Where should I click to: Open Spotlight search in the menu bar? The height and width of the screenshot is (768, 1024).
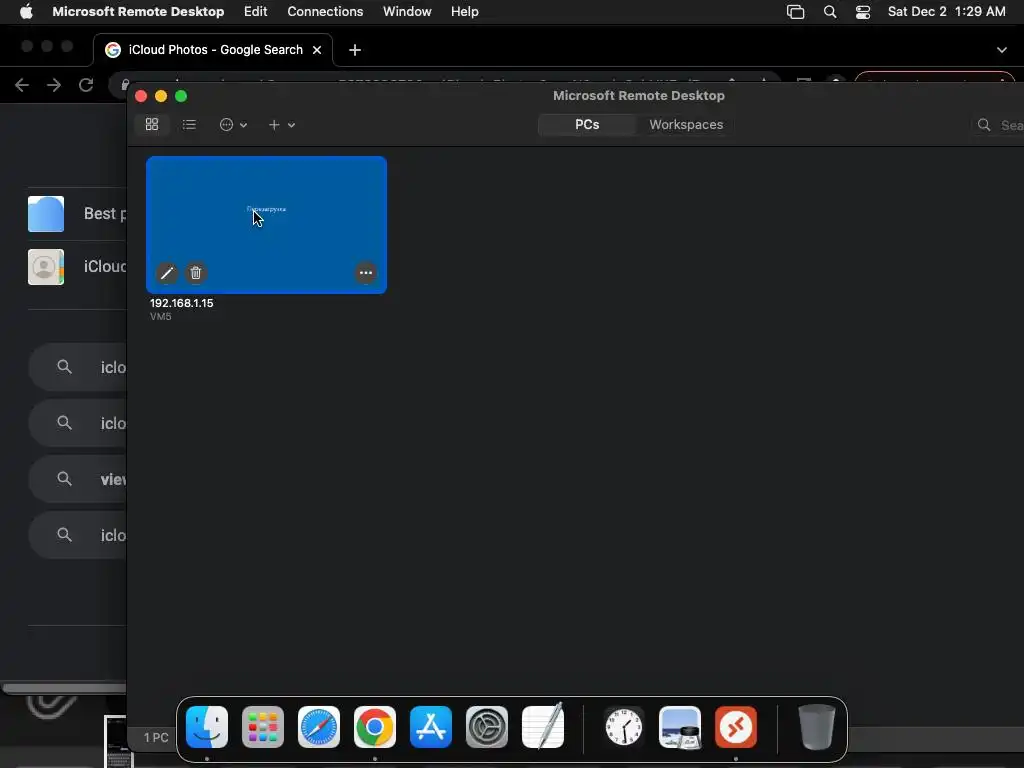click(x=830, y=12)
